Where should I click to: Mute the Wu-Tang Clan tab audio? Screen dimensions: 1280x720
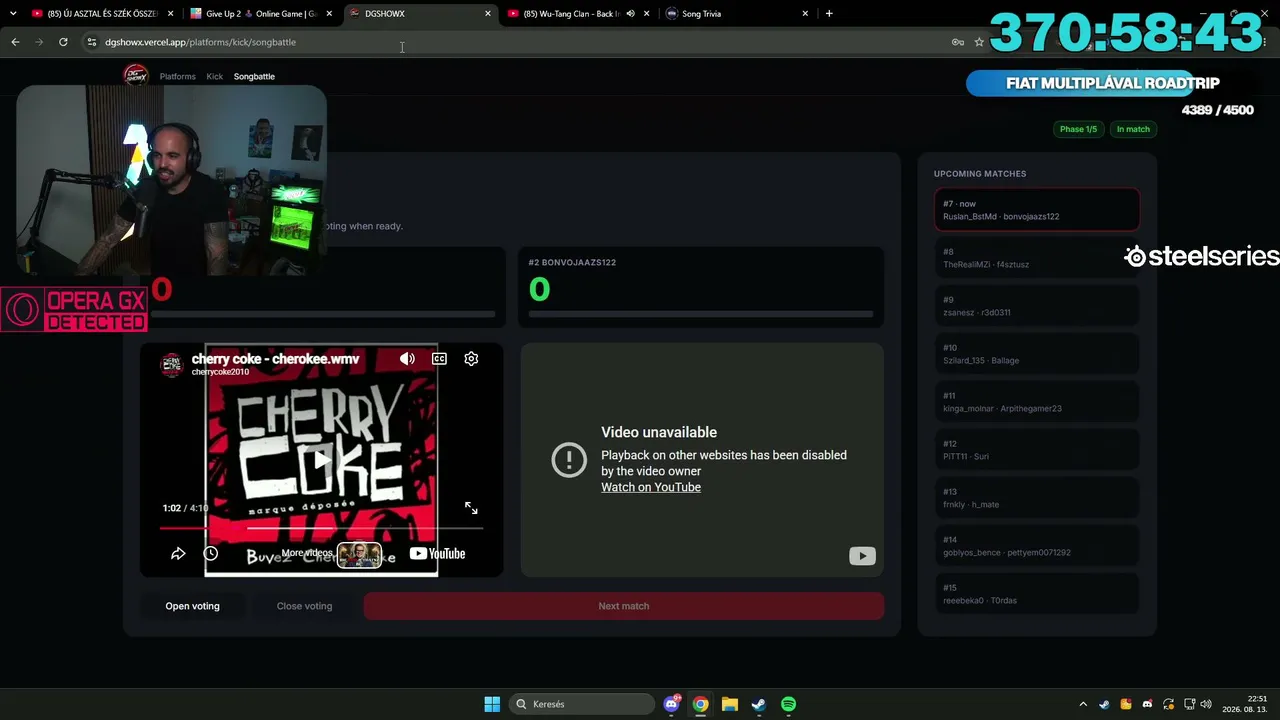pyautogui.click(x=630, y=14)
